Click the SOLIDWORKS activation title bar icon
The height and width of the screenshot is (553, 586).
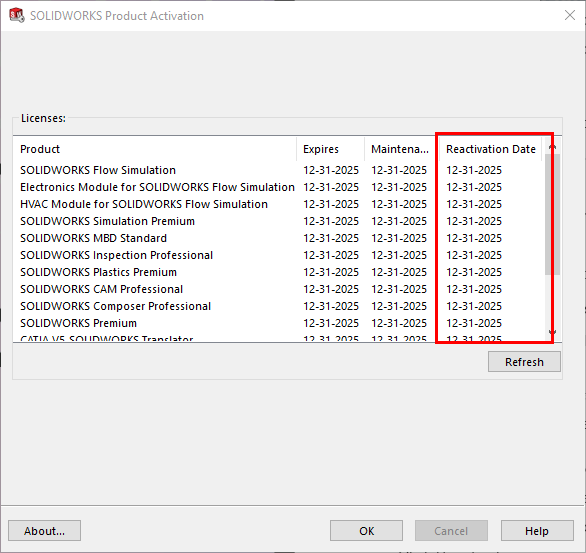(16, 15)
